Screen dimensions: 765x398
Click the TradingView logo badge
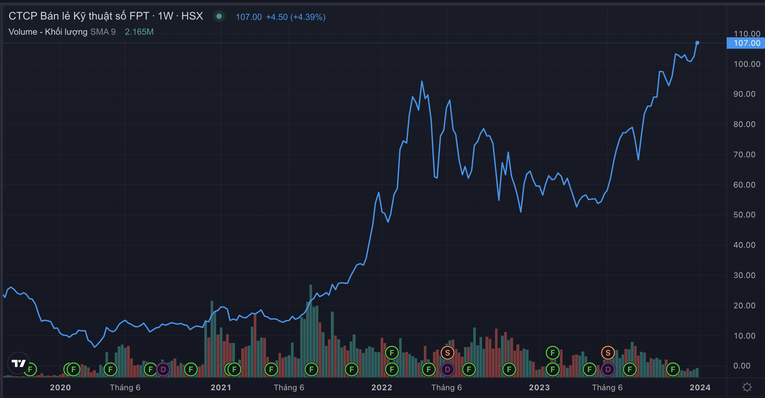coord(19,363)
